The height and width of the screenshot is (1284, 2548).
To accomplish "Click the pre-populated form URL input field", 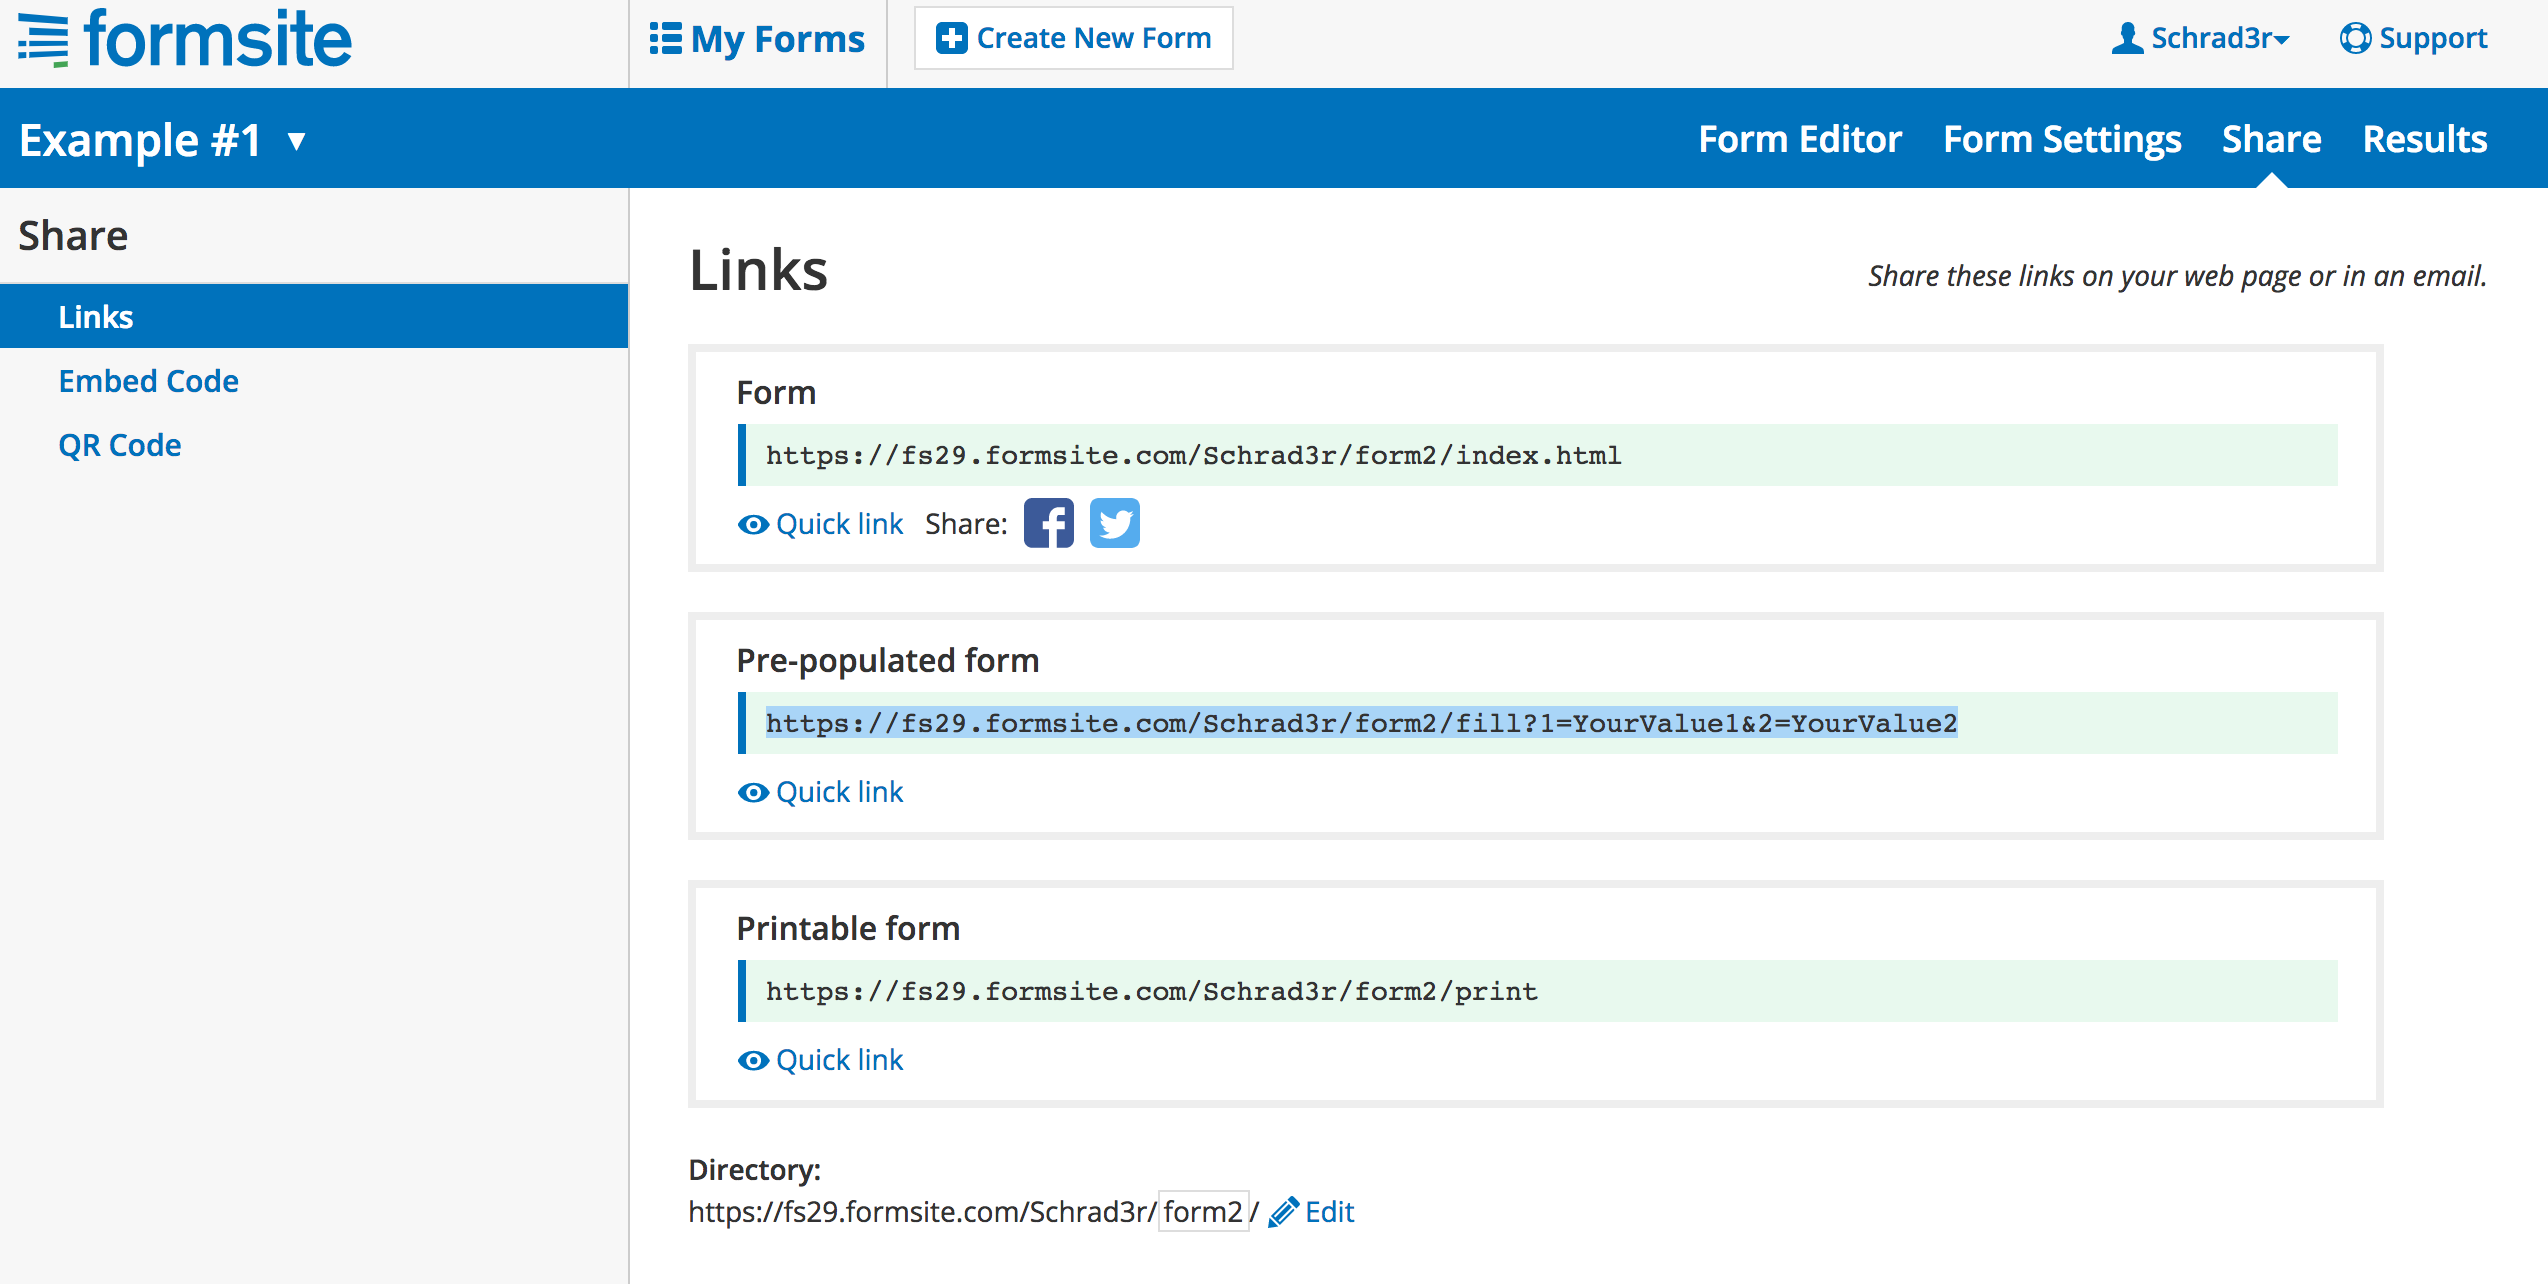I will (x=1364, y=722).
